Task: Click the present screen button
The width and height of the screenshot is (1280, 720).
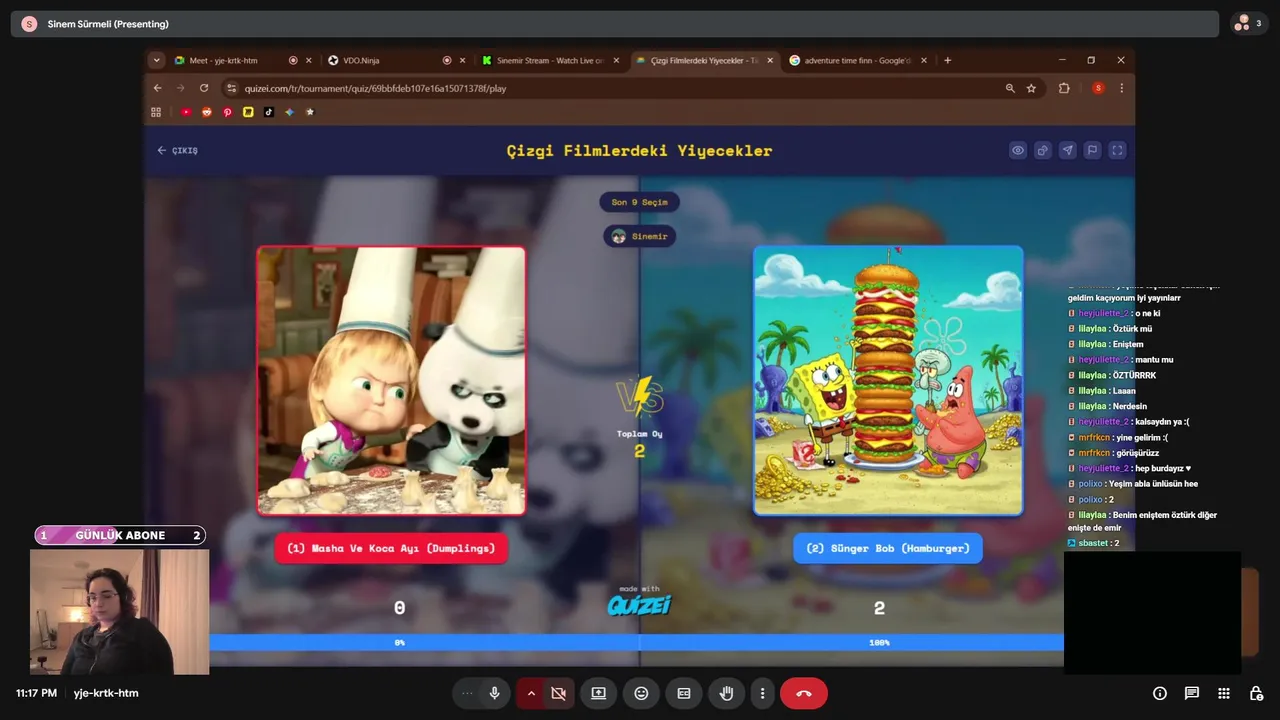Action: (x=598, y=693)
